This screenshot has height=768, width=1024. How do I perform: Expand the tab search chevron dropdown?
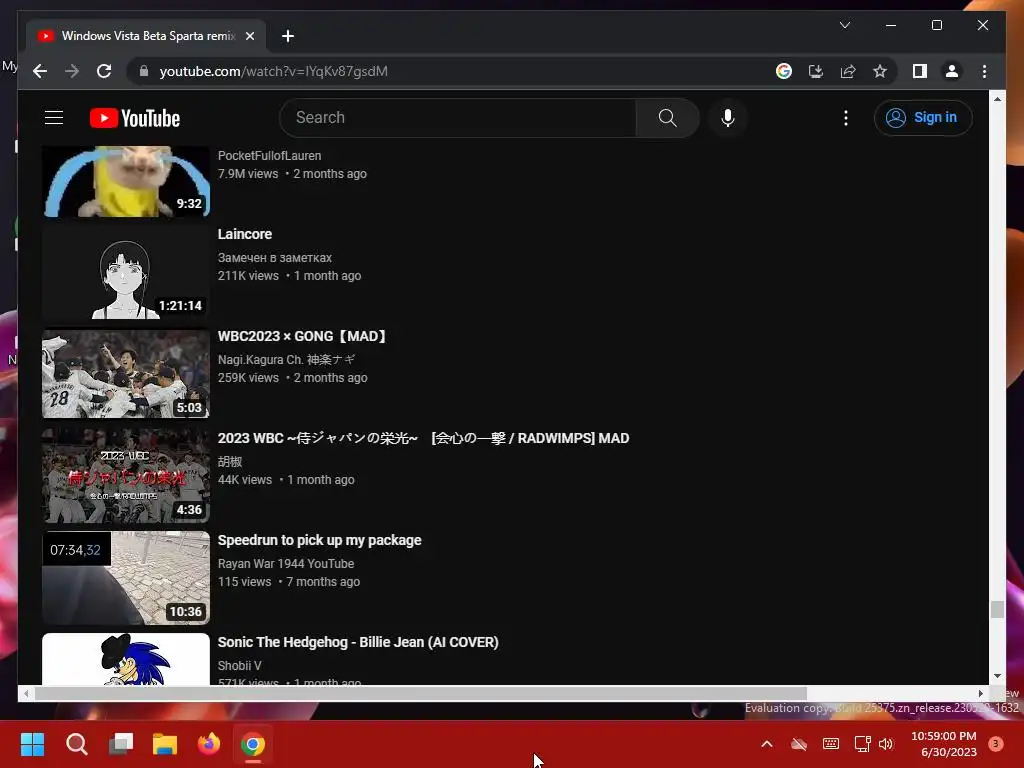(844, 25)
